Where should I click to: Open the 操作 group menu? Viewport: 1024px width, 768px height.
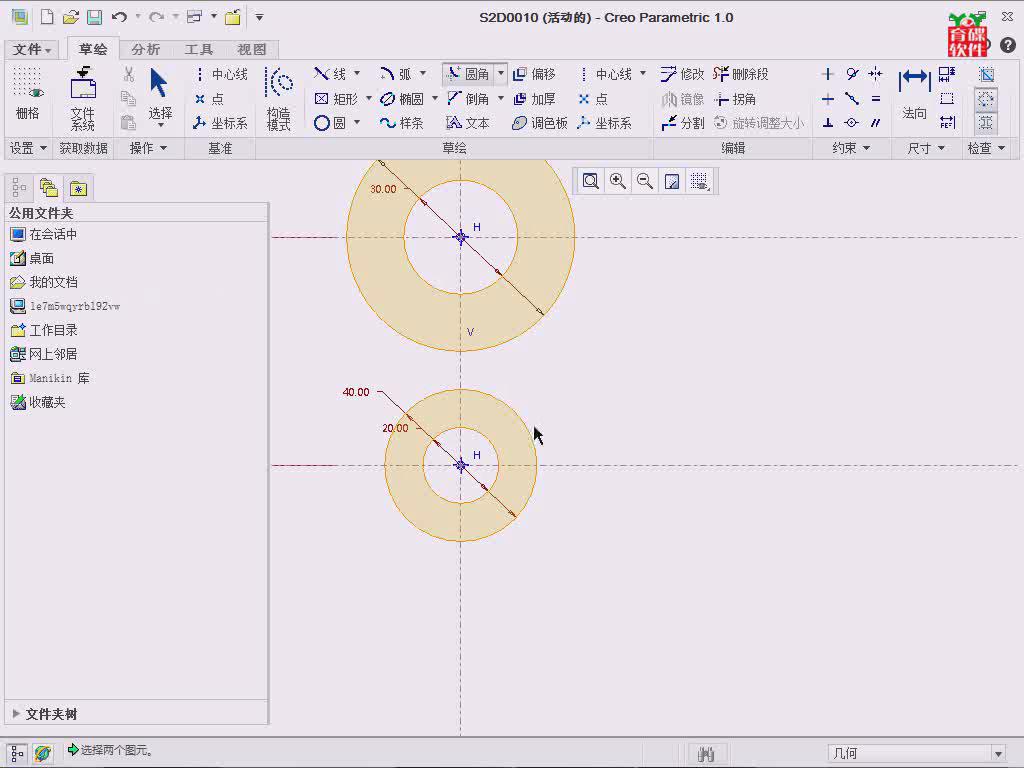point(148,148)
